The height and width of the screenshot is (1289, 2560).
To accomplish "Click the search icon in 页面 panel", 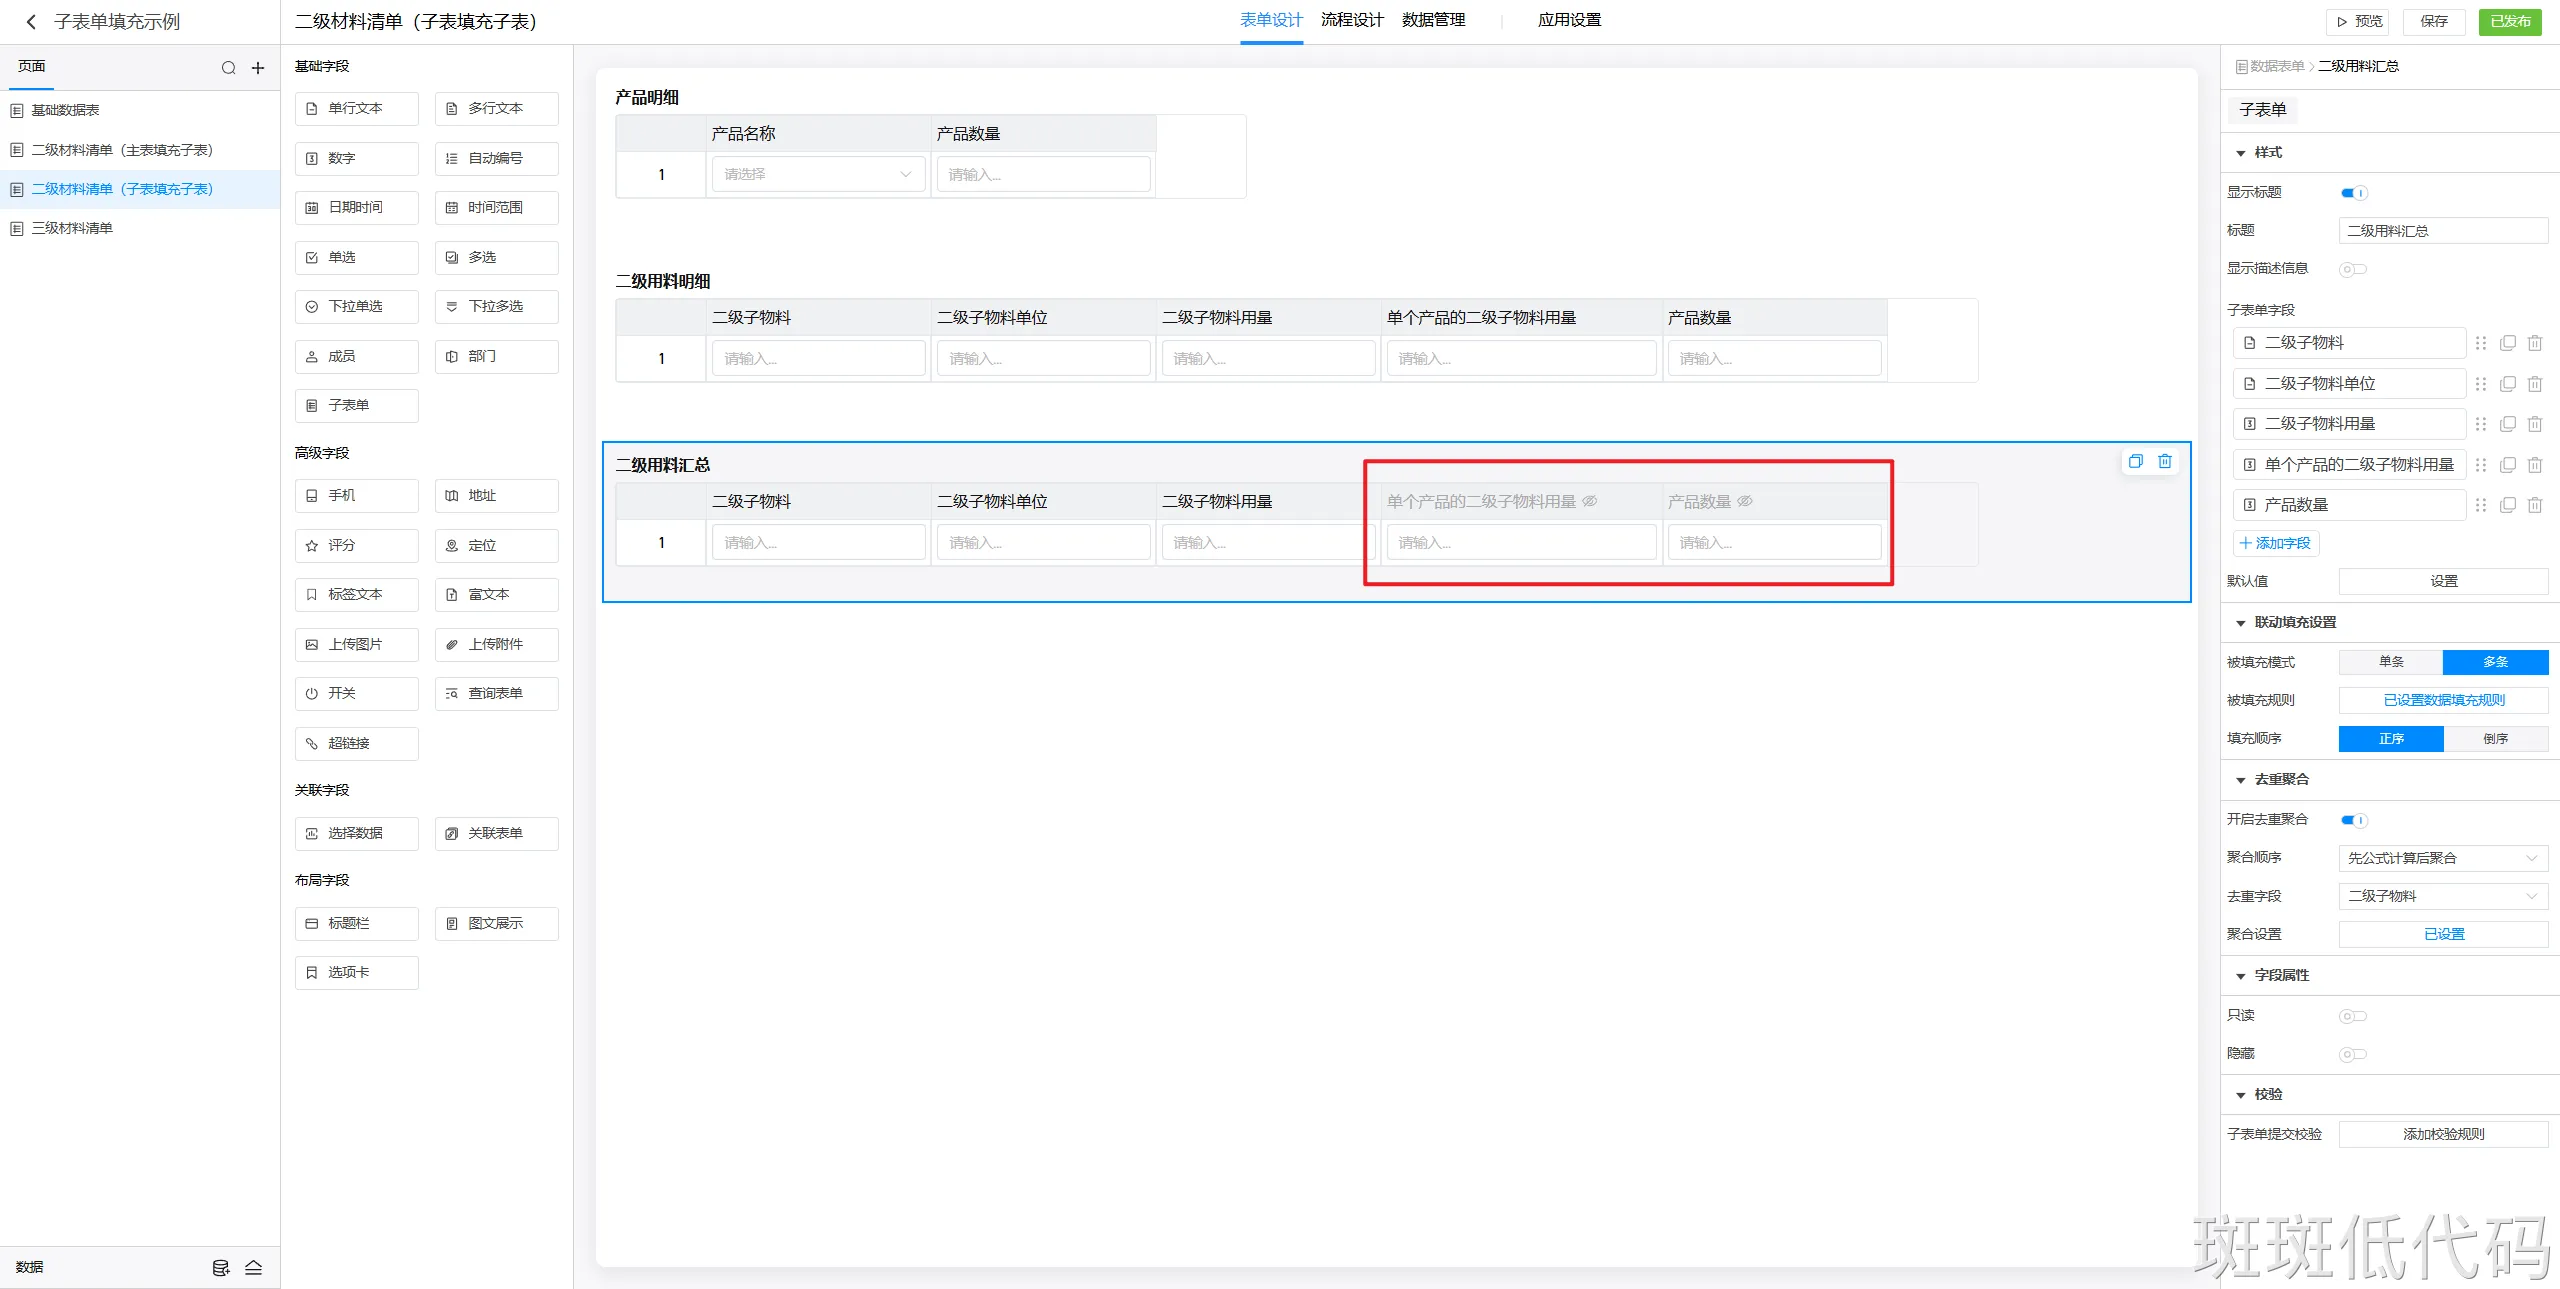I will point(228,68).
